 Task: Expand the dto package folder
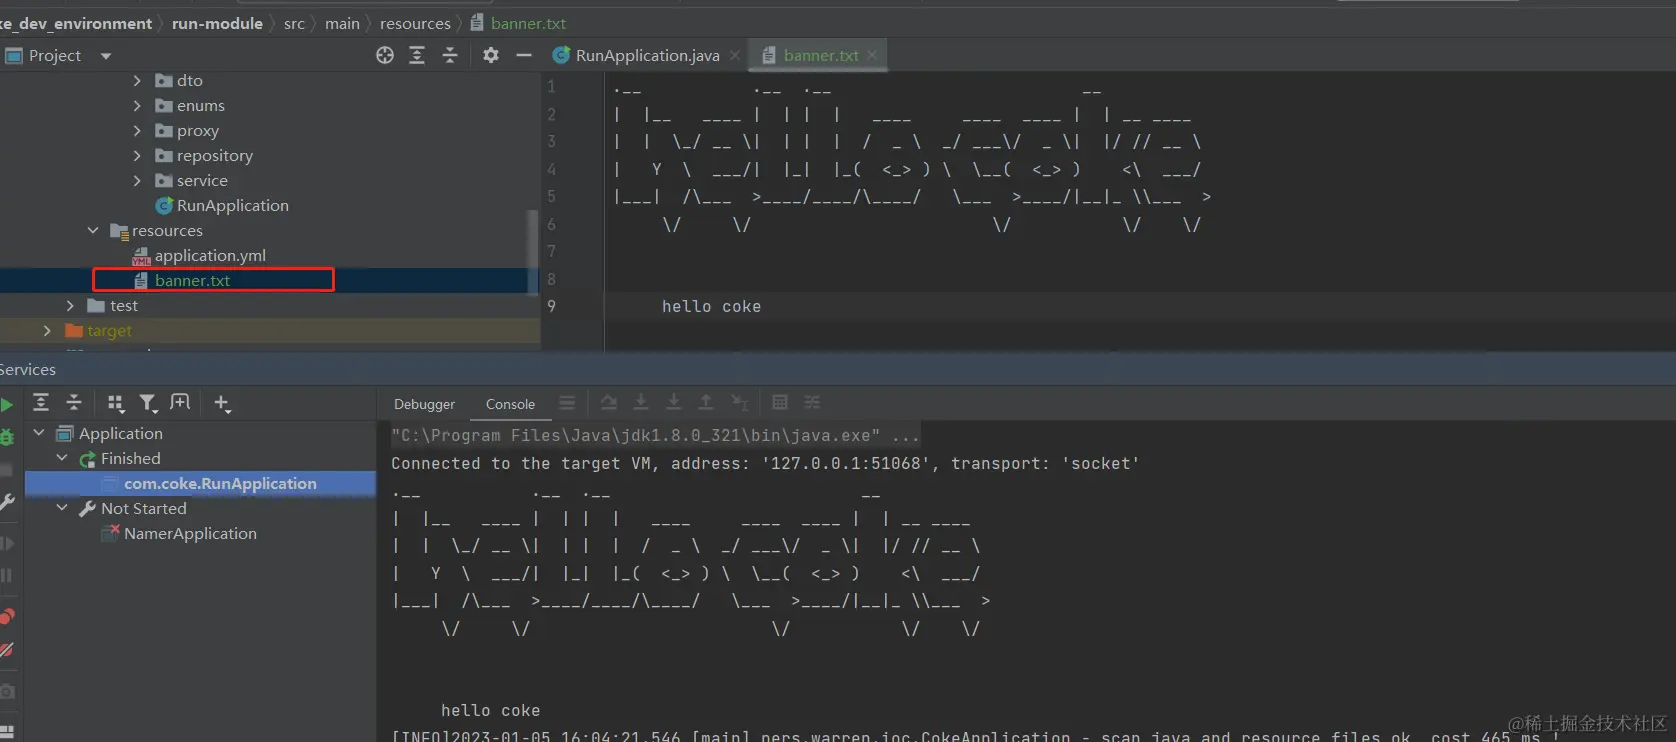click(137, 80)
